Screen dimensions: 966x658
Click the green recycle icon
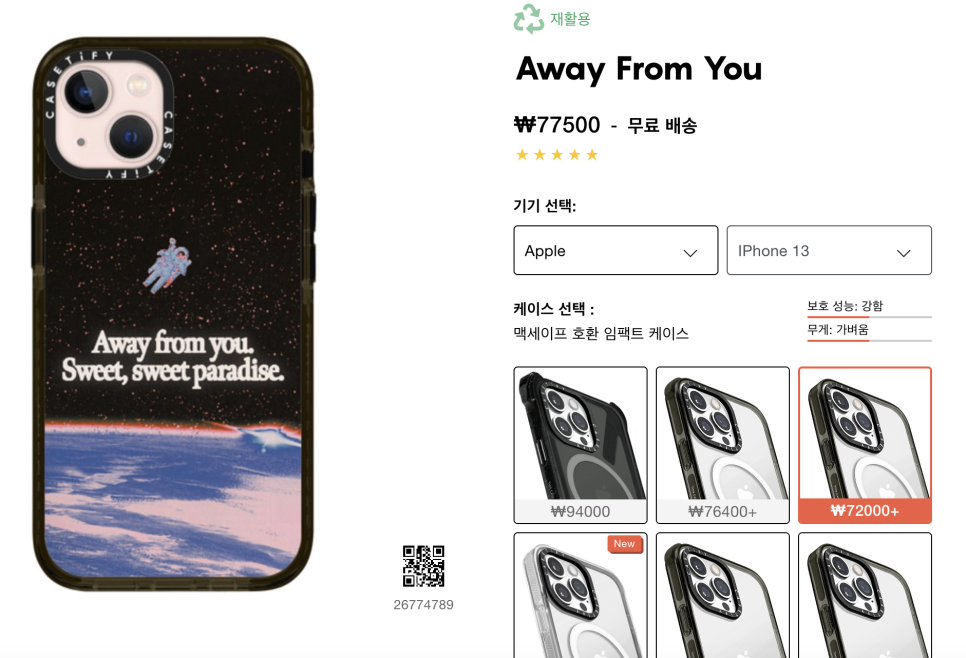529,18
